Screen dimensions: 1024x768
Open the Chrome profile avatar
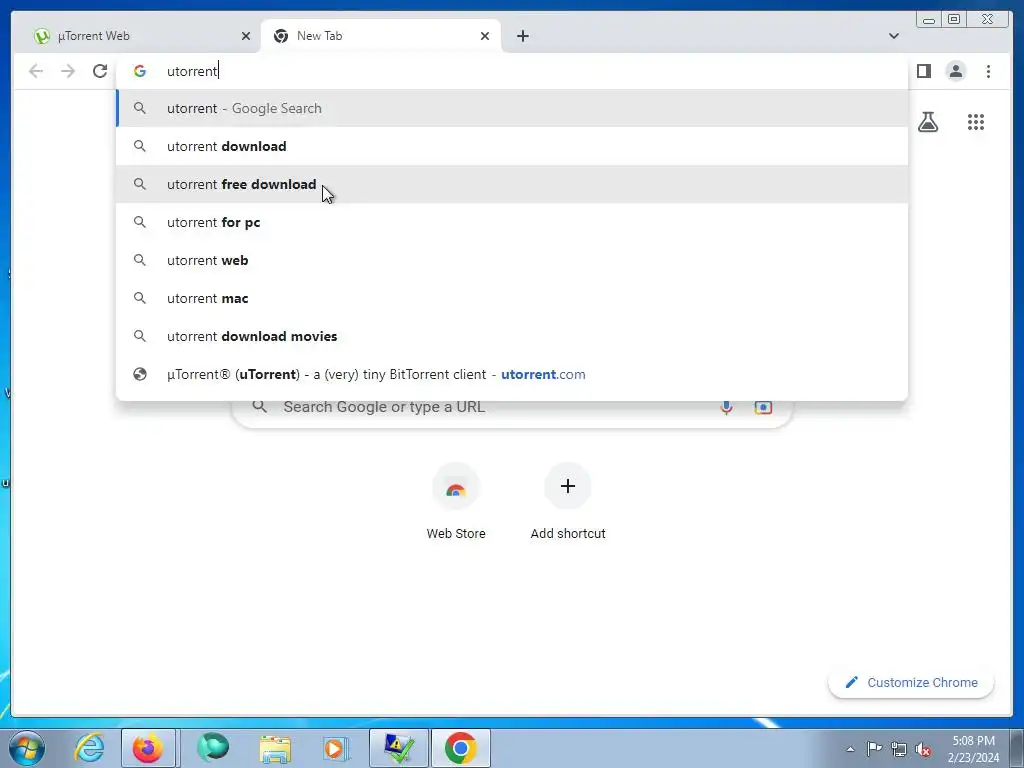click(955, 71)
